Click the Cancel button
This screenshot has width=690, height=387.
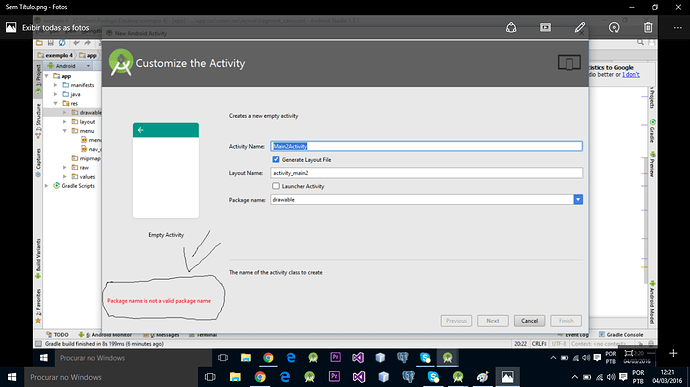pyautogui.click(x=529, y=321)
